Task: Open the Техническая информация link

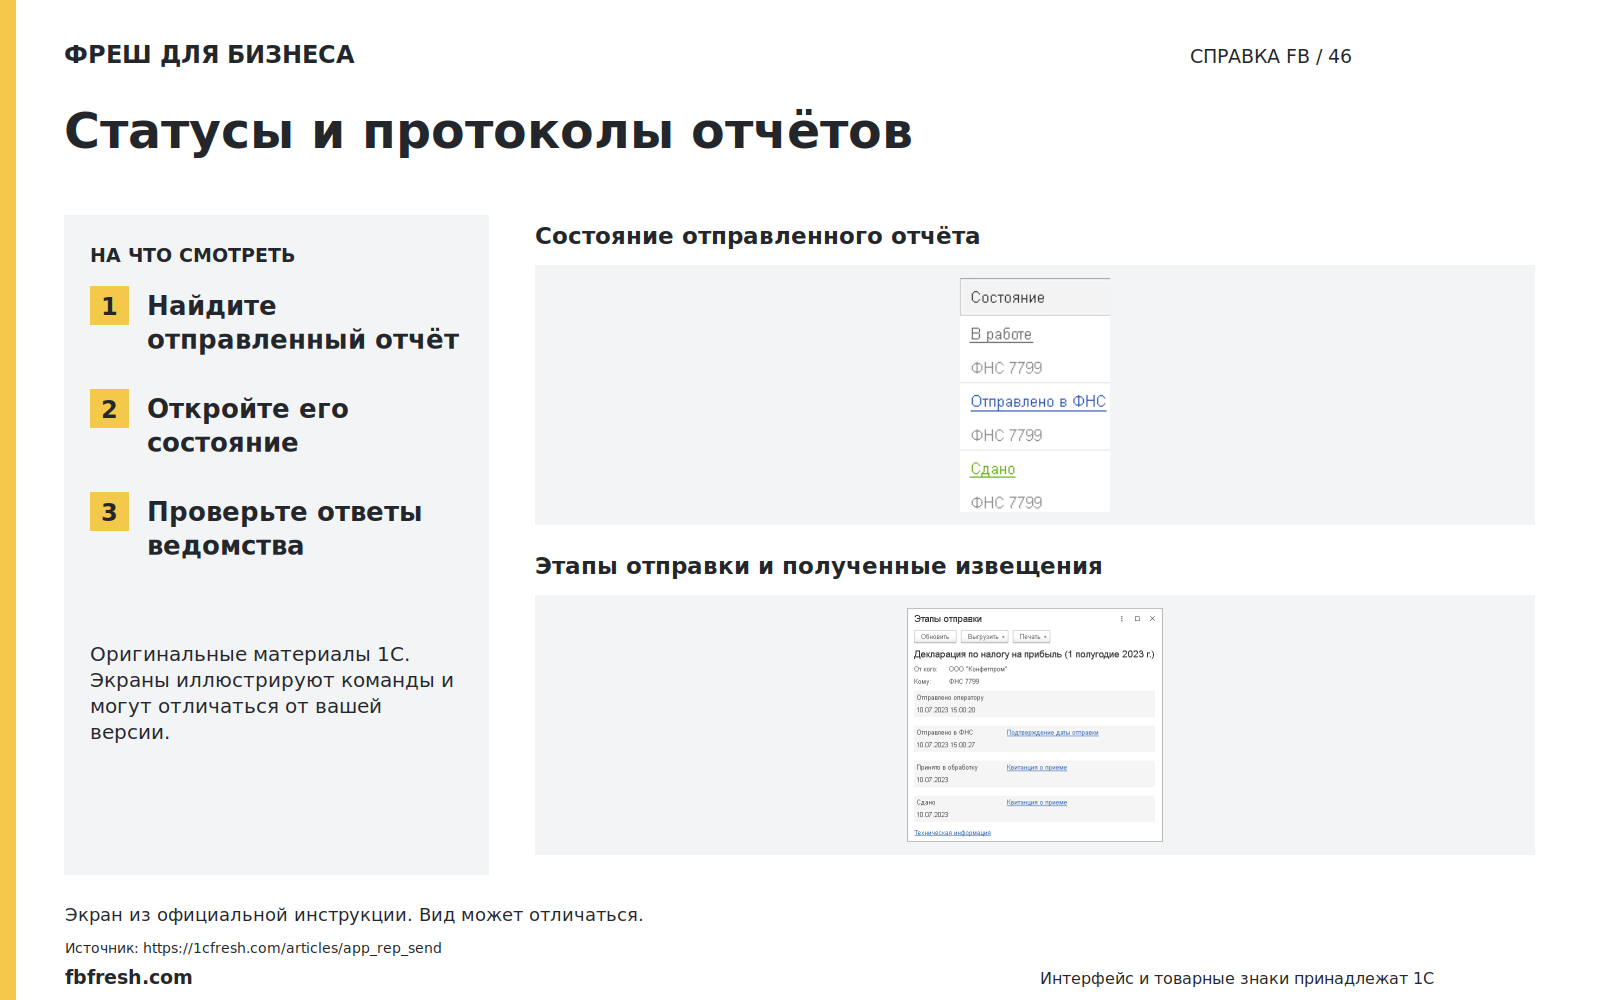Action: coord(952,833)
